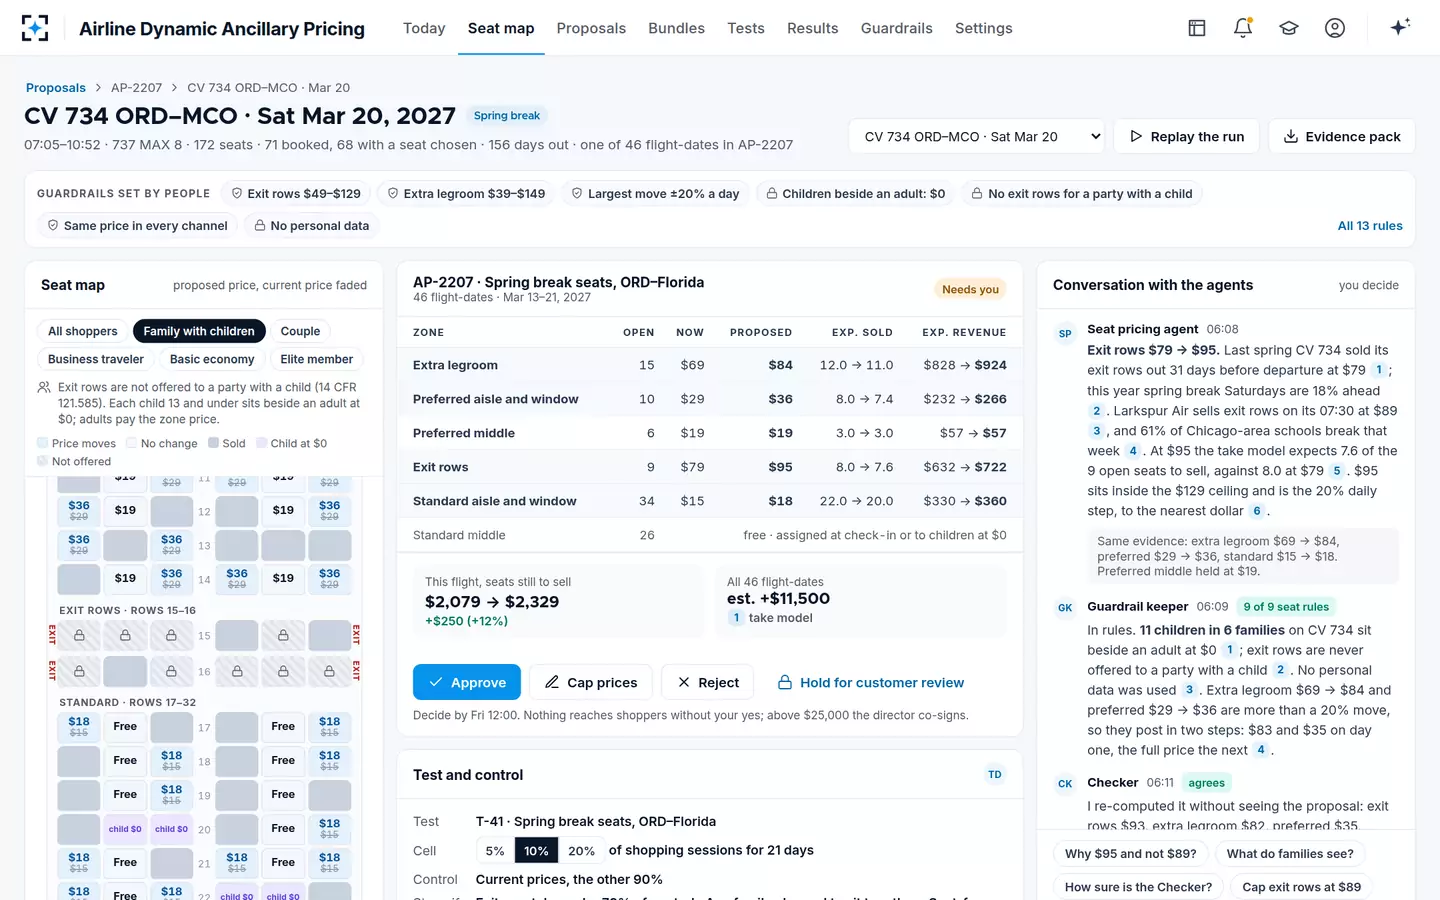Screen dimensions: 1440x900
Task: Click the Cap prices button
Action: click(591, 682)
